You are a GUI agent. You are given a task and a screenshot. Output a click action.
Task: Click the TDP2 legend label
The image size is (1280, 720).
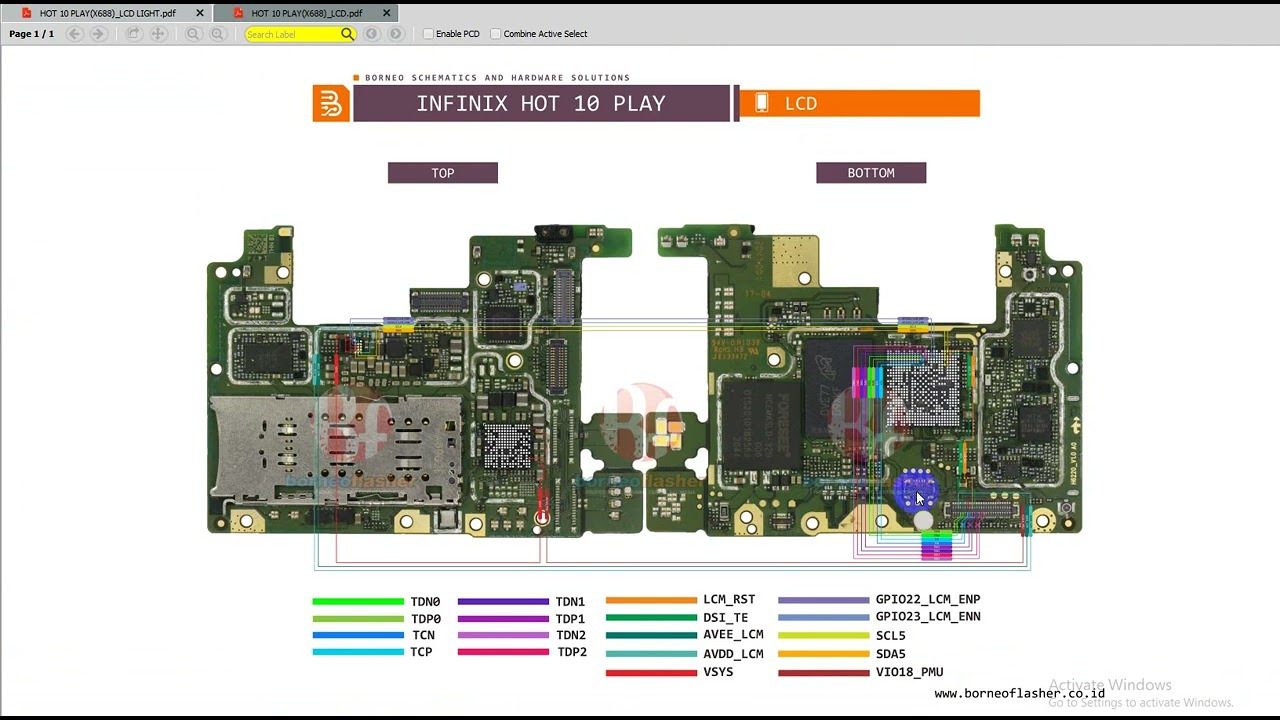pyautogui.click(x=572, y=652)
